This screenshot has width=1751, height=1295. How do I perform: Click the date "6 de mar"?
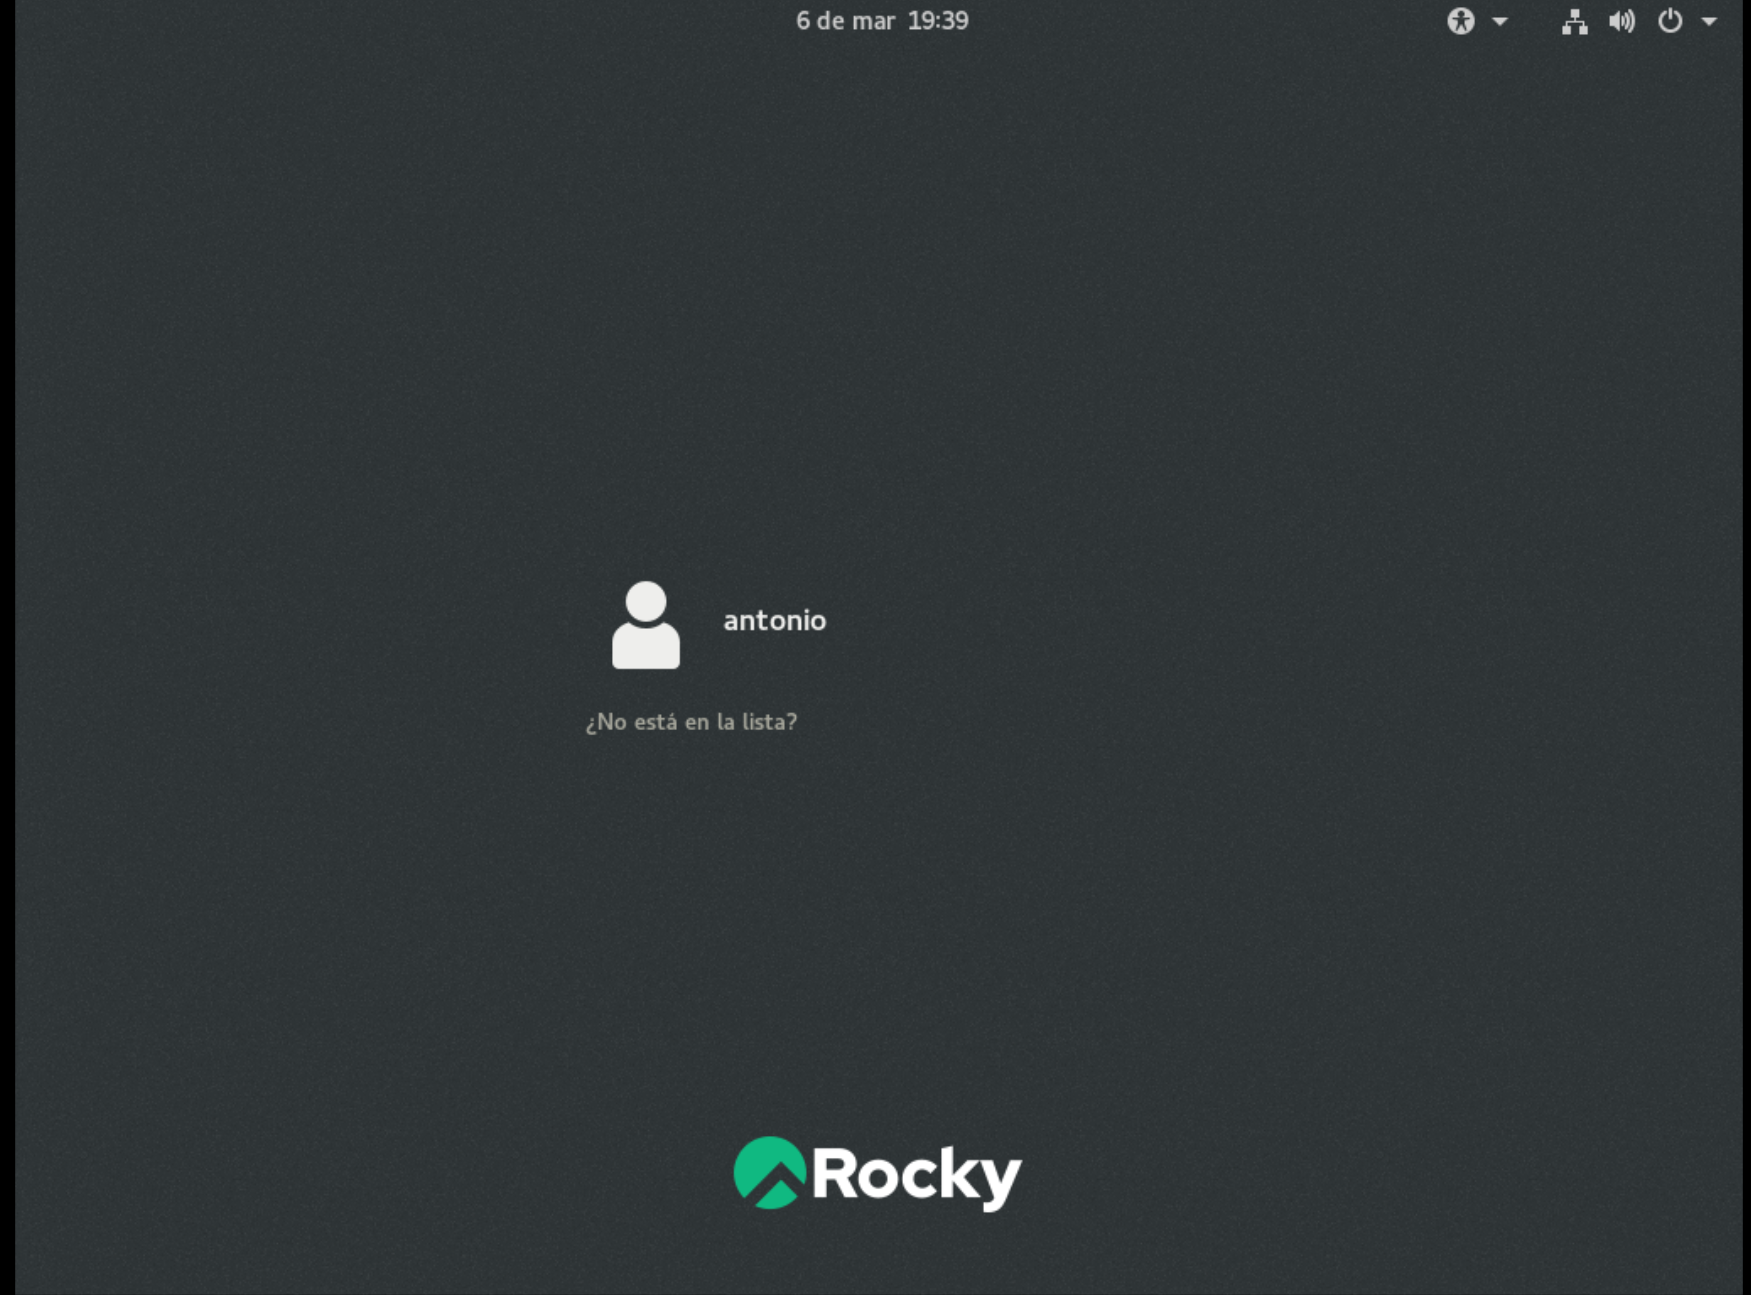(844, 21)
